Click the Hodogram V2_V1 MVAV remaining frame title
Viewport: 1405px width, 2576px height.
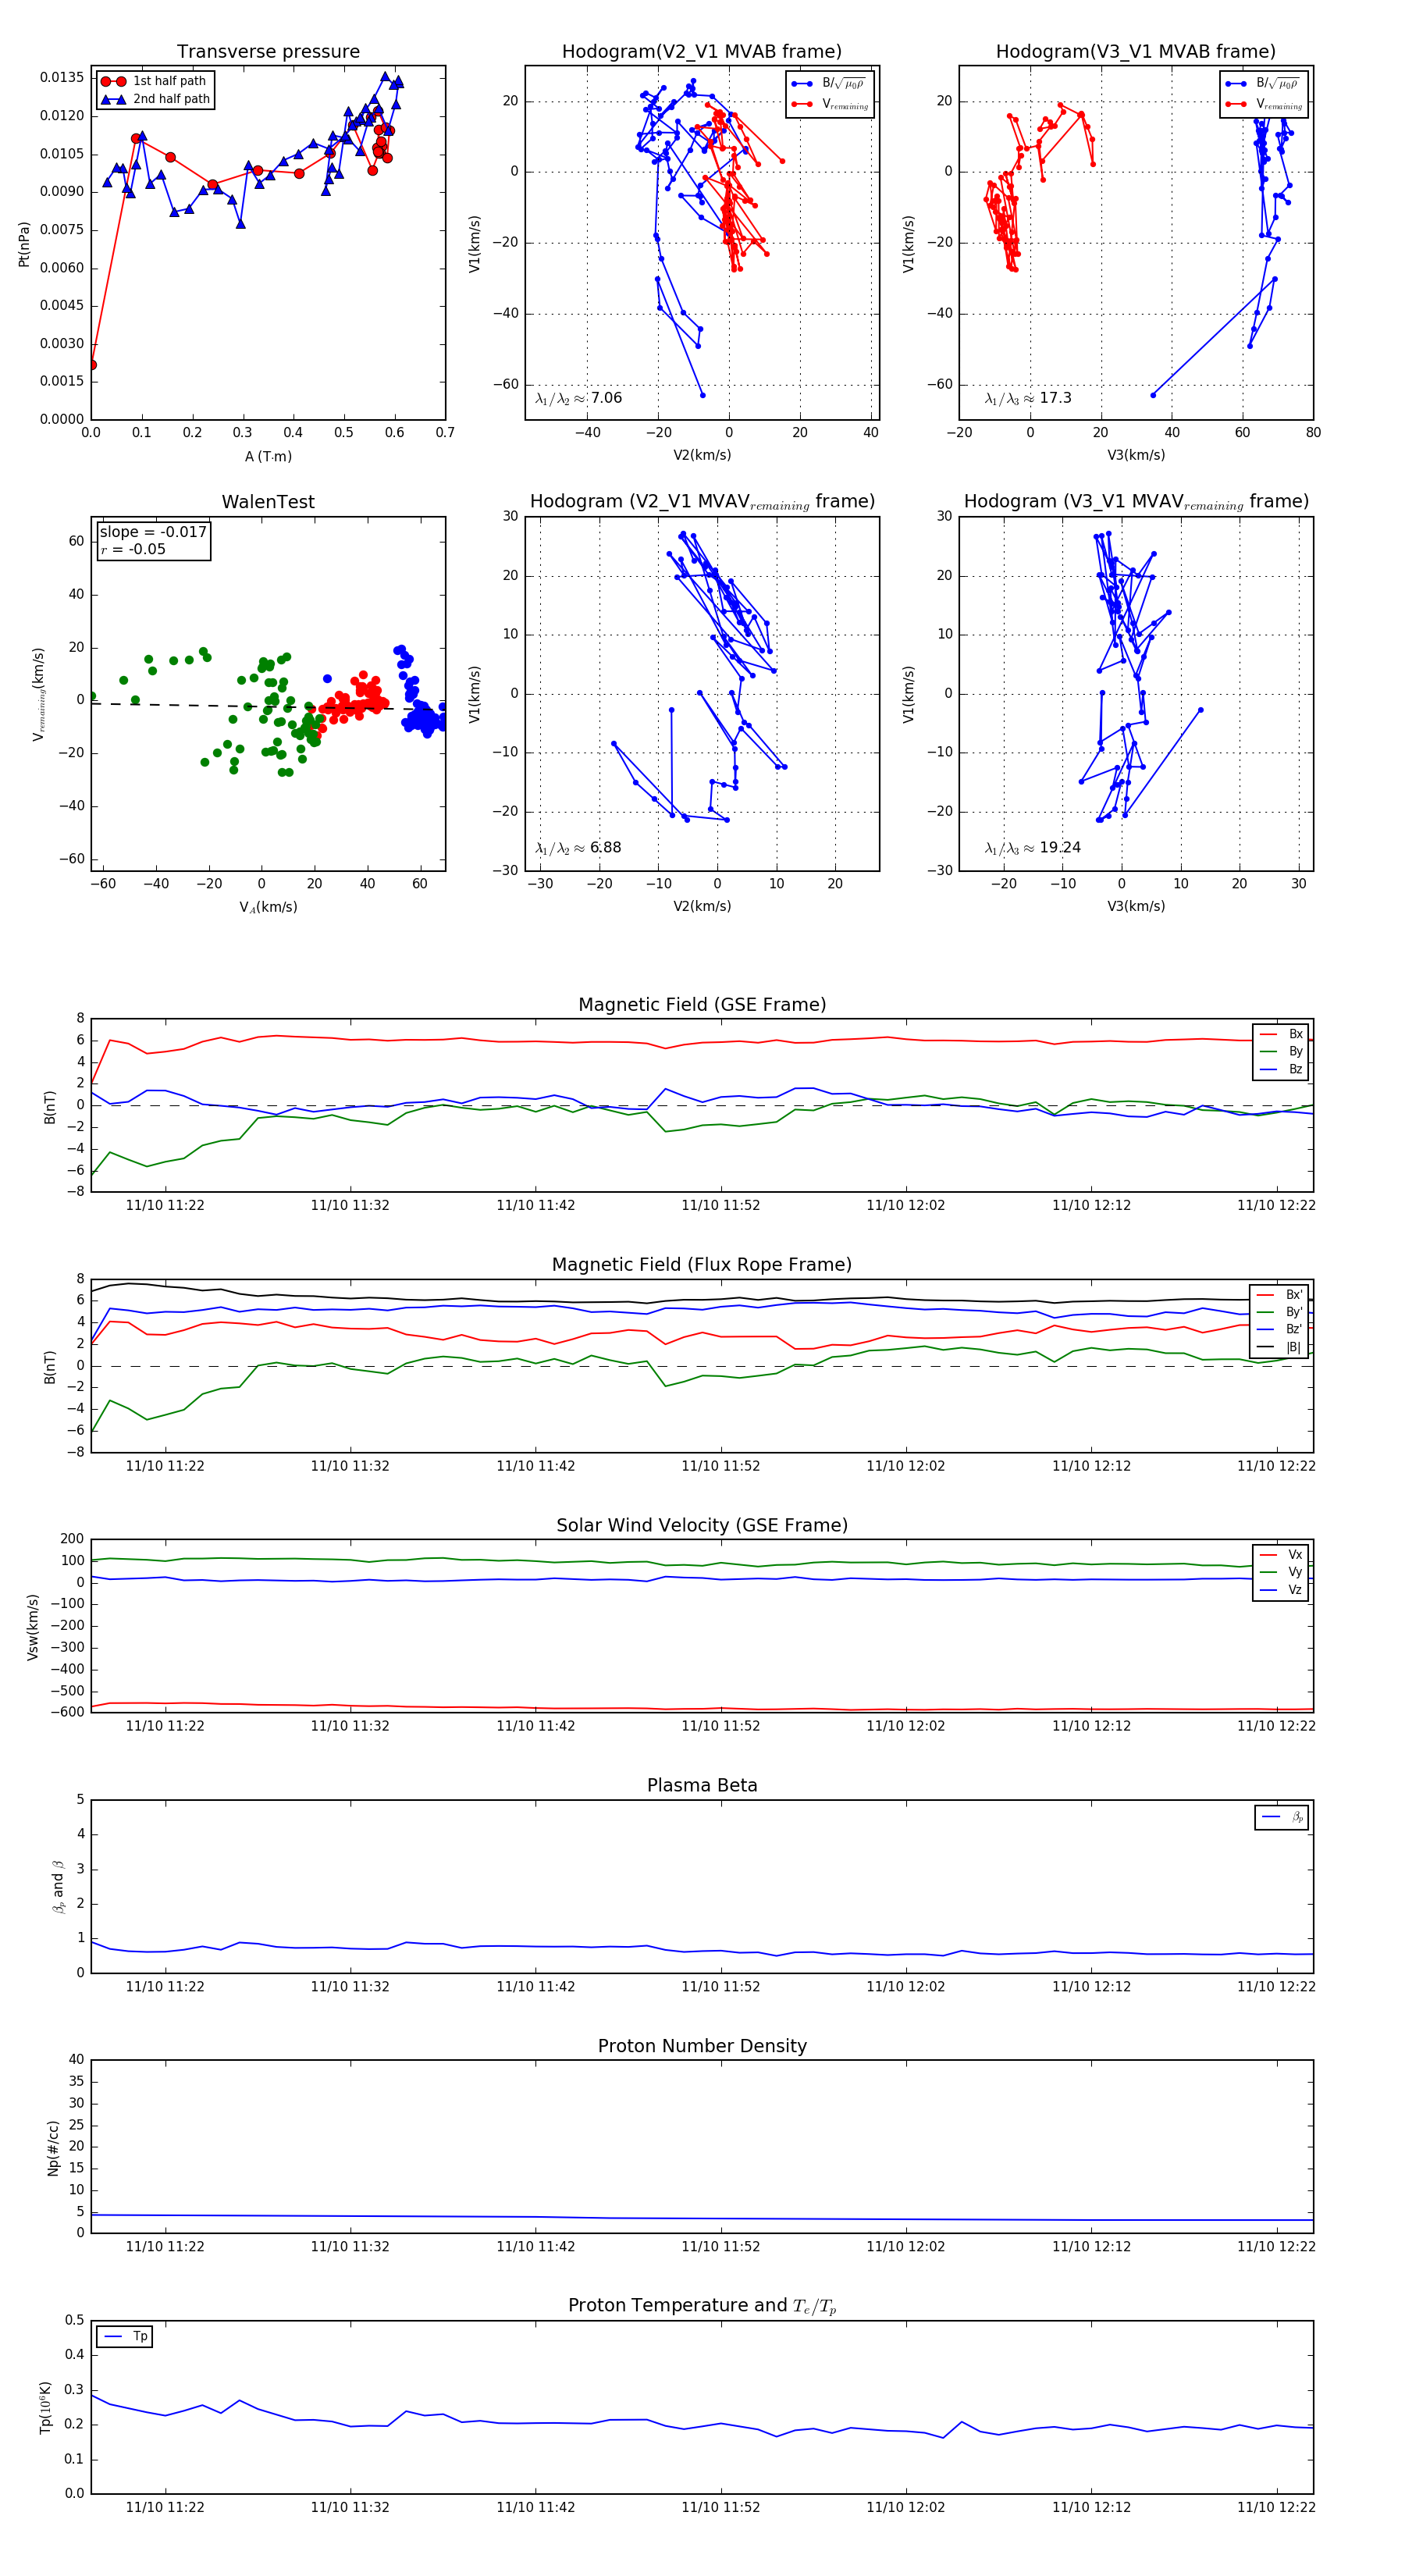702,502
